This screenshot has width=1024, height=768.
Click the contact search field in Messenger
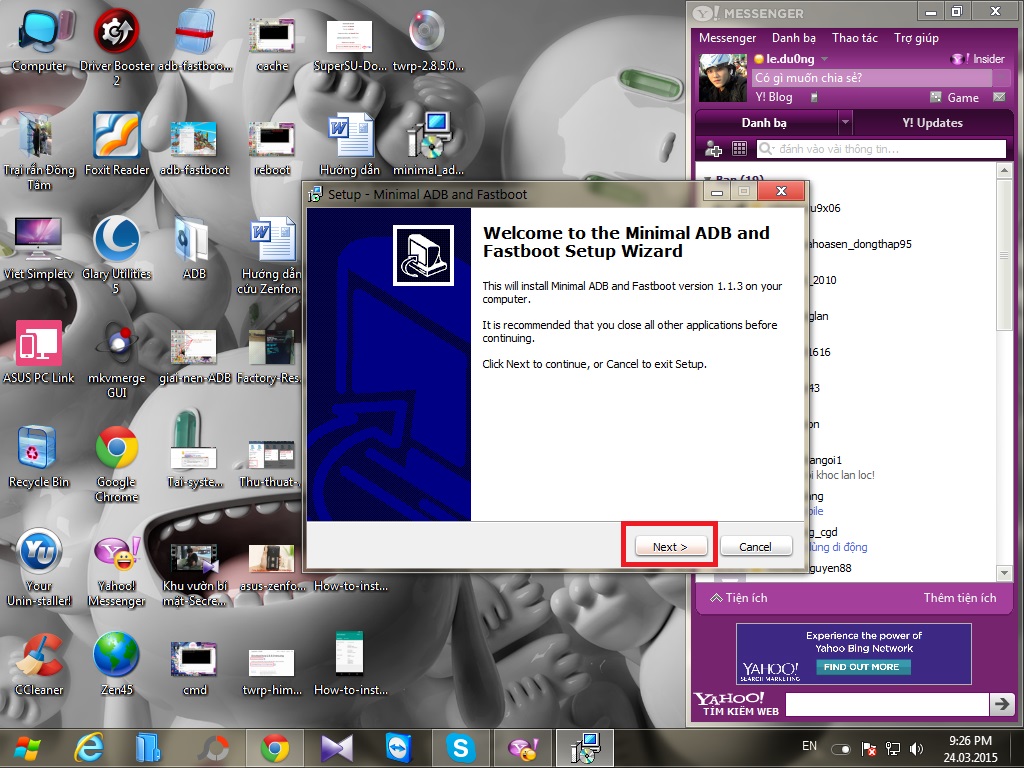point(881,149)
